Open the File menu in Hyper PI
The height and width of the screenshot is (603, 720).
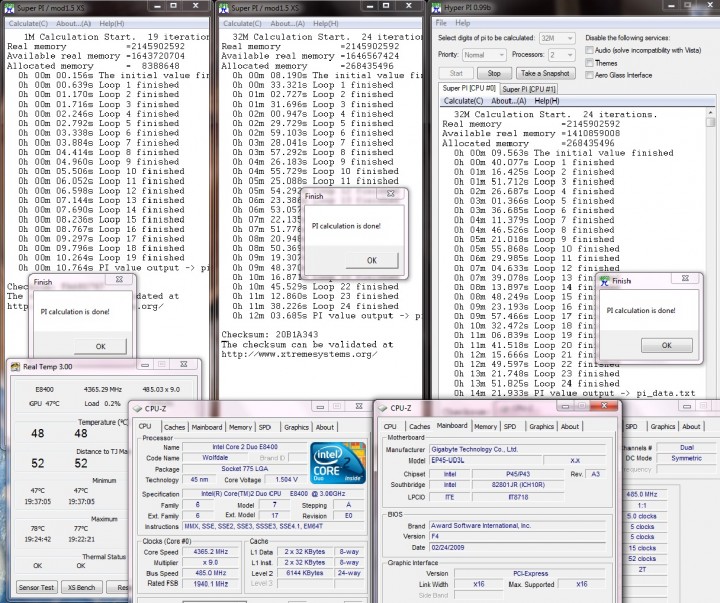click(x=441, y=23)
